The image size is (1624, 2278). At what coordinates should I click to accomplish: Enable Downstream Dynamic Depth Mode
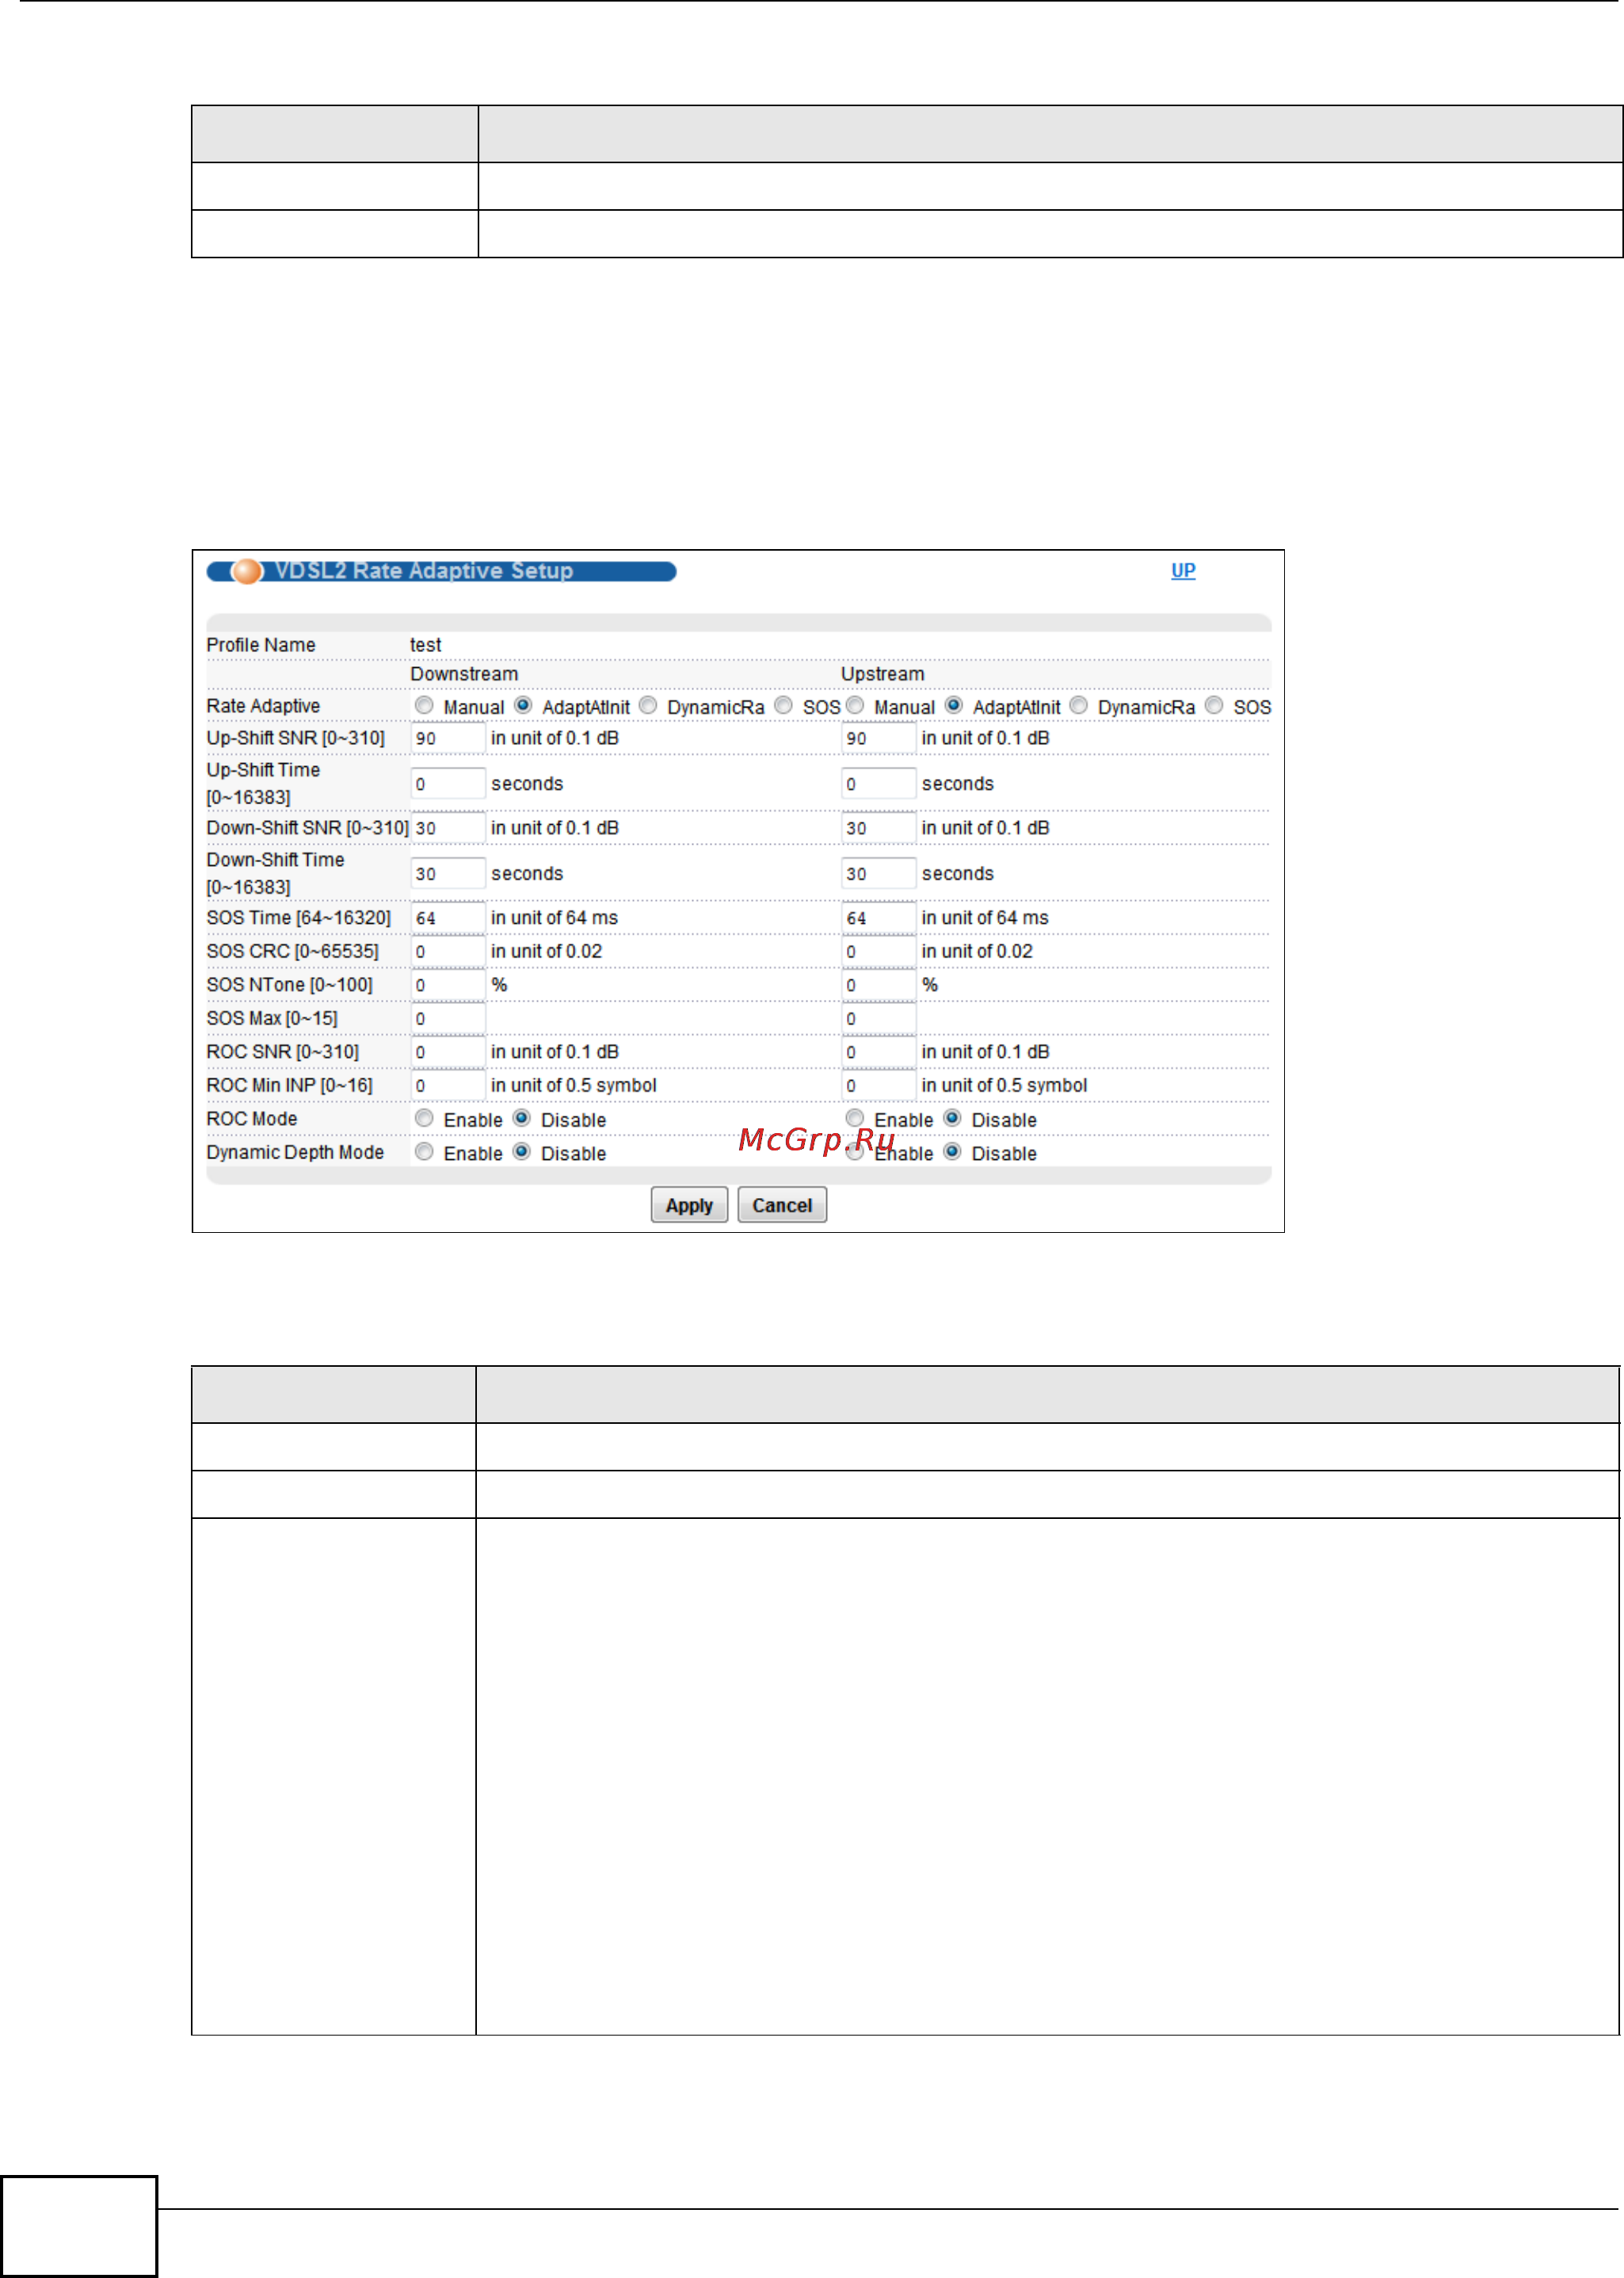[x=424, y=1152]
